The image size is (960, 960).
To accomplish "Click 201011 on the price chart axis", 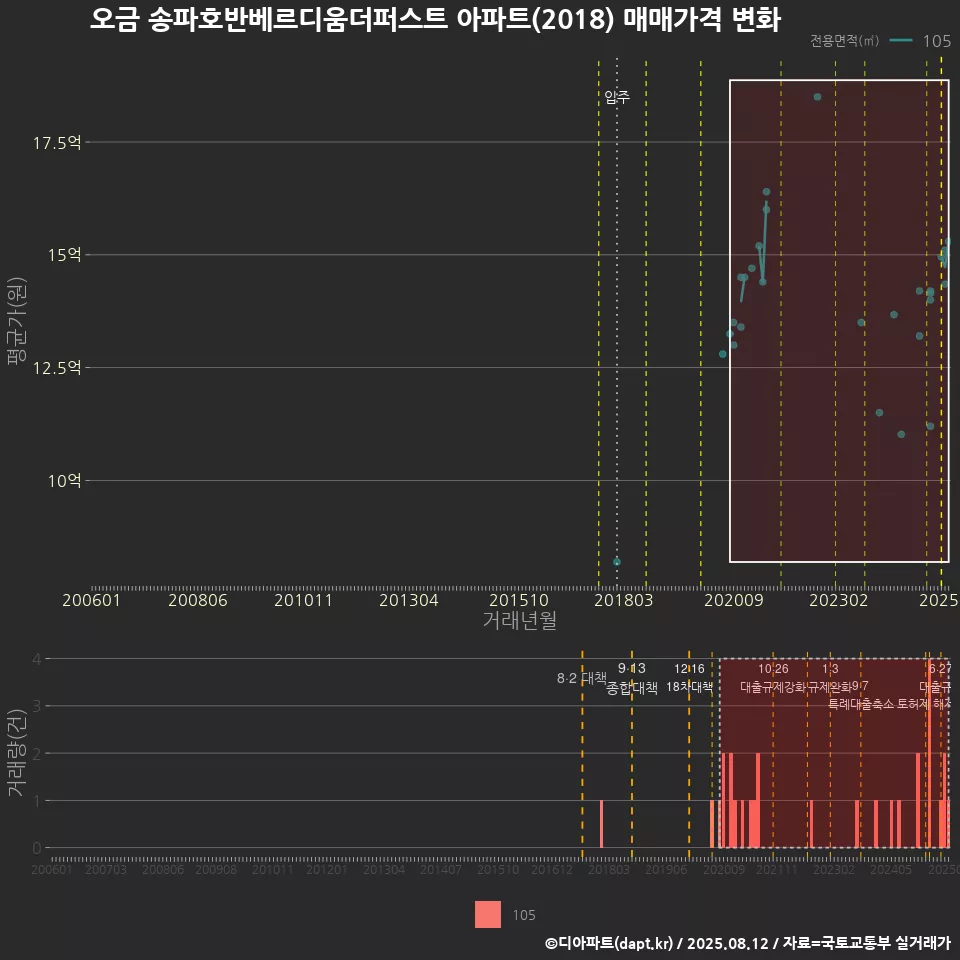I will pos(303,600).
